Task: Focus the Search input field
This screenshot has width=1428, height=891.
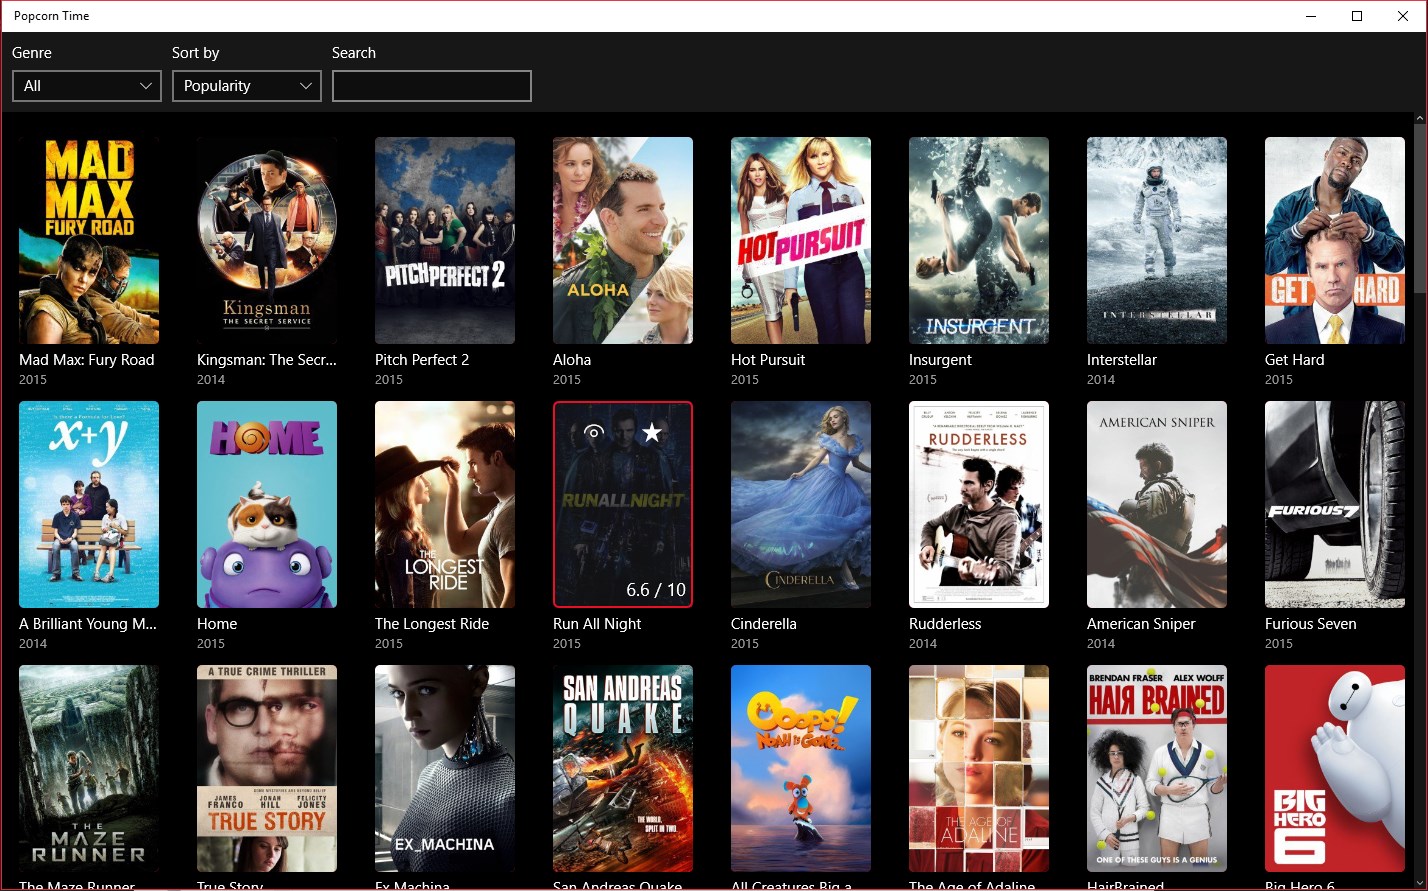Action: [x=432, y=86]
